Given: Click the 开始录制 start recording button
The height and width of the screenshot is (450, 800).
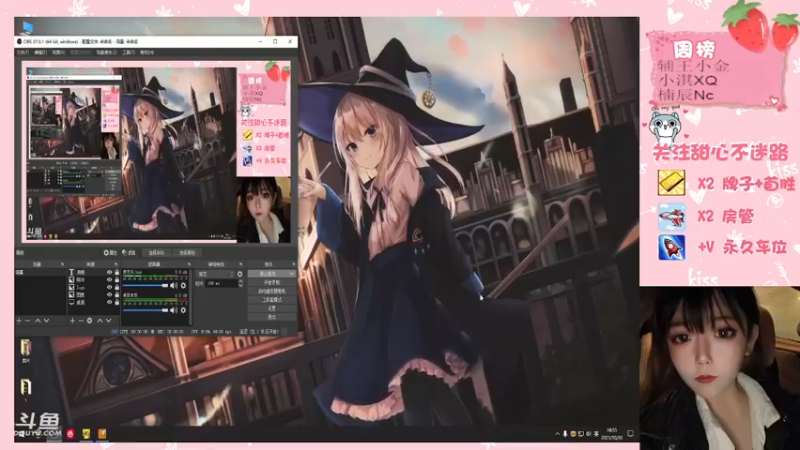Looking at the screenshot, I should [271, 282].
